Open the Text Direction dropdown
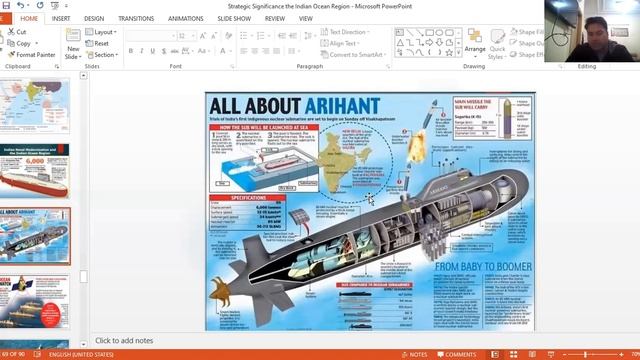The width and height of the screenshot is (640, 360). (345, 31)
